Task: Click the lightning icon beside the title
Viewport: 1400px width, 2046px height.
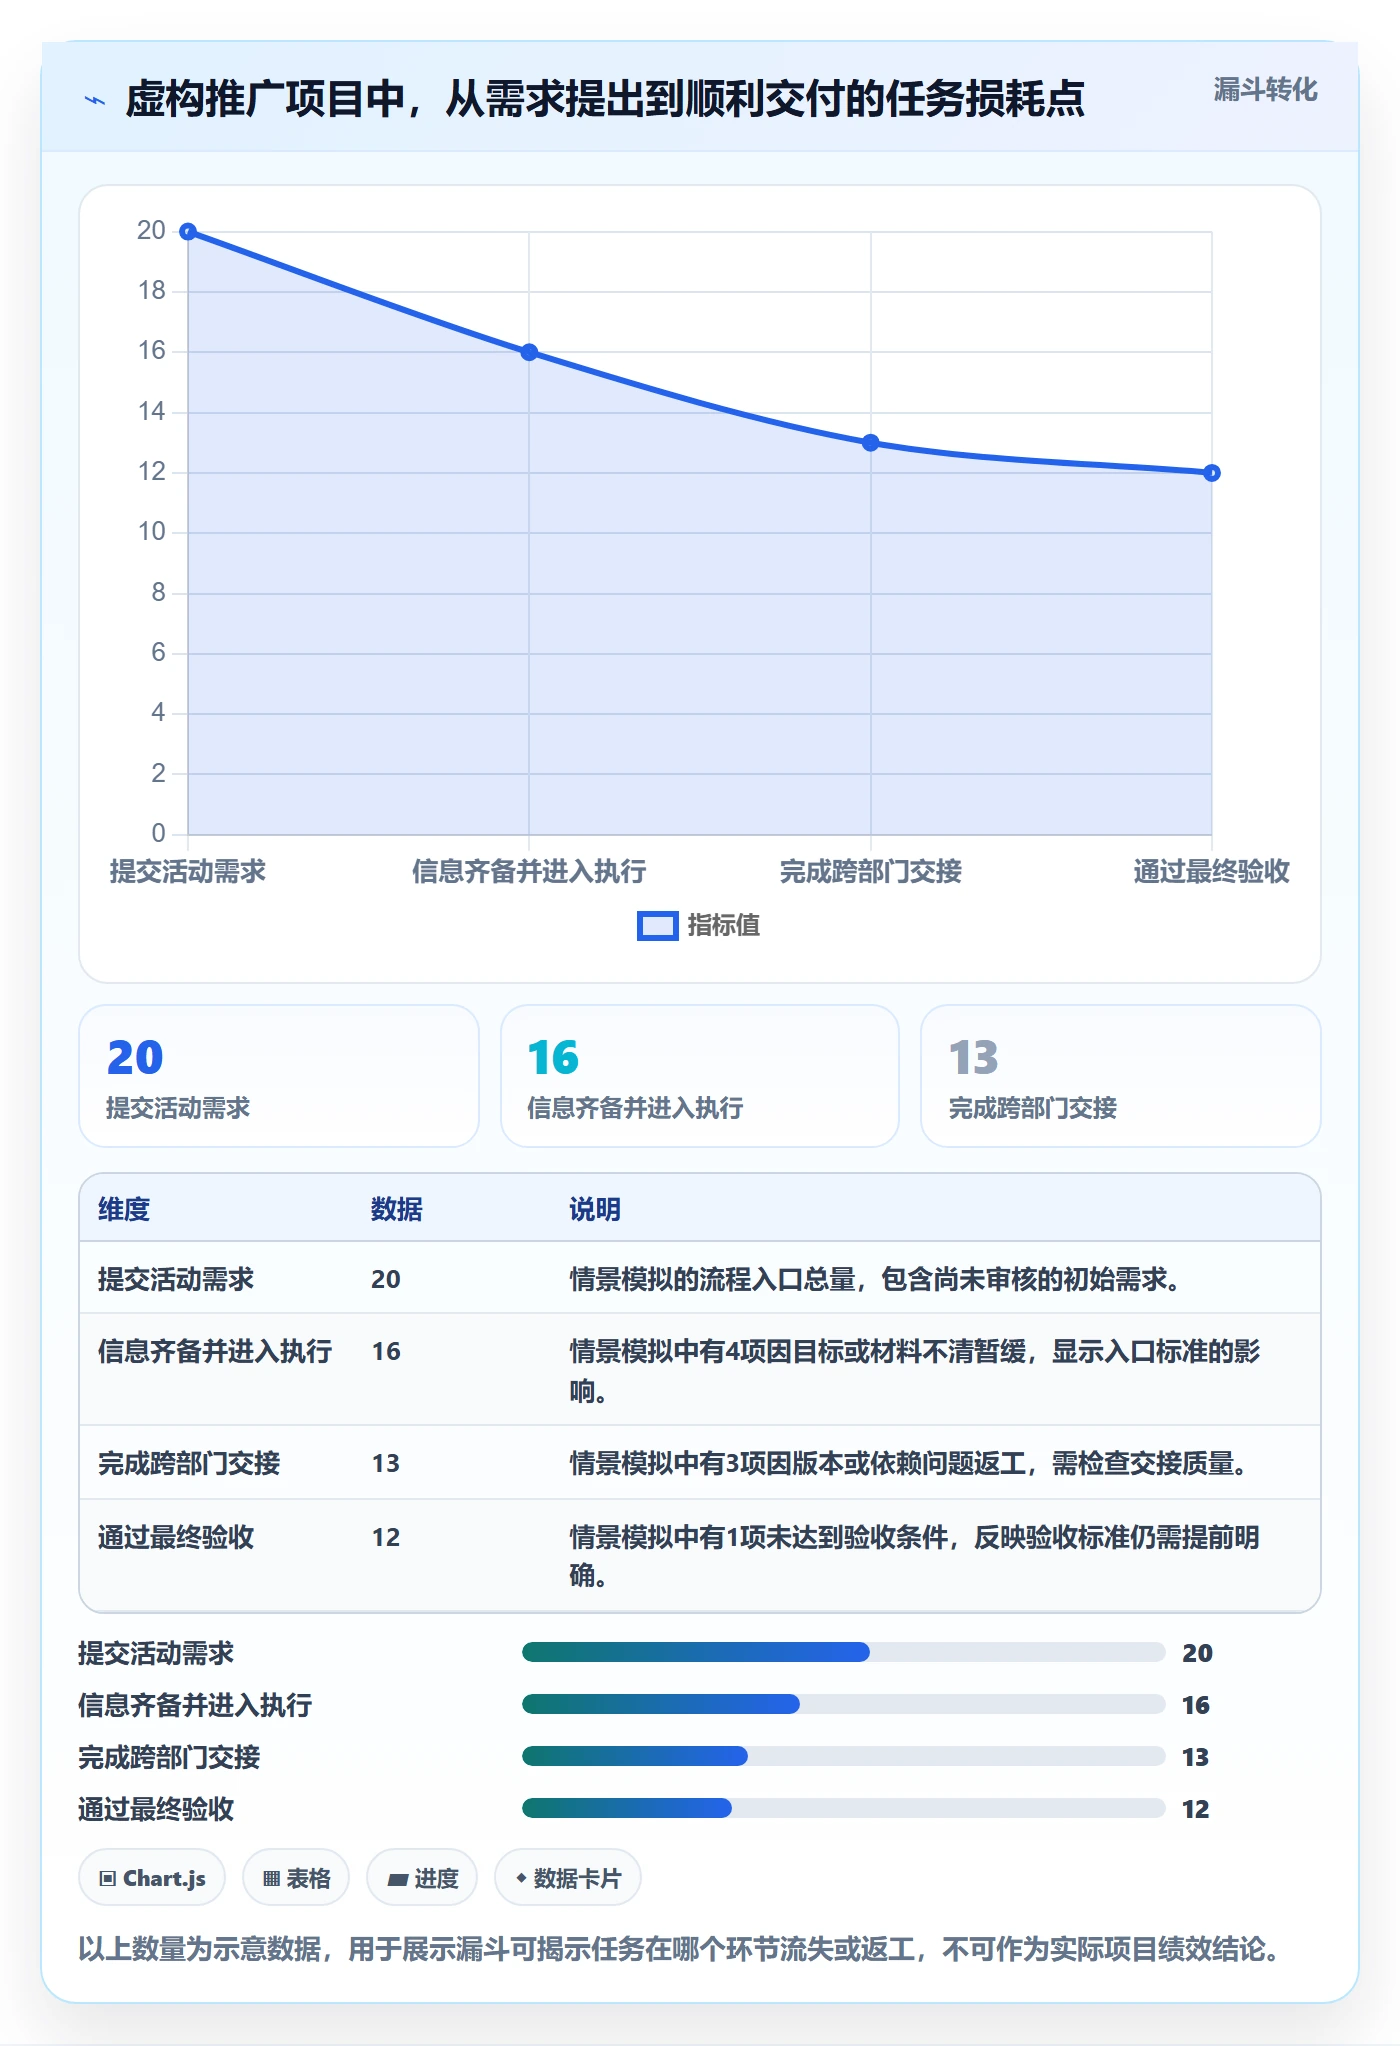Action: tap(95, 100)
